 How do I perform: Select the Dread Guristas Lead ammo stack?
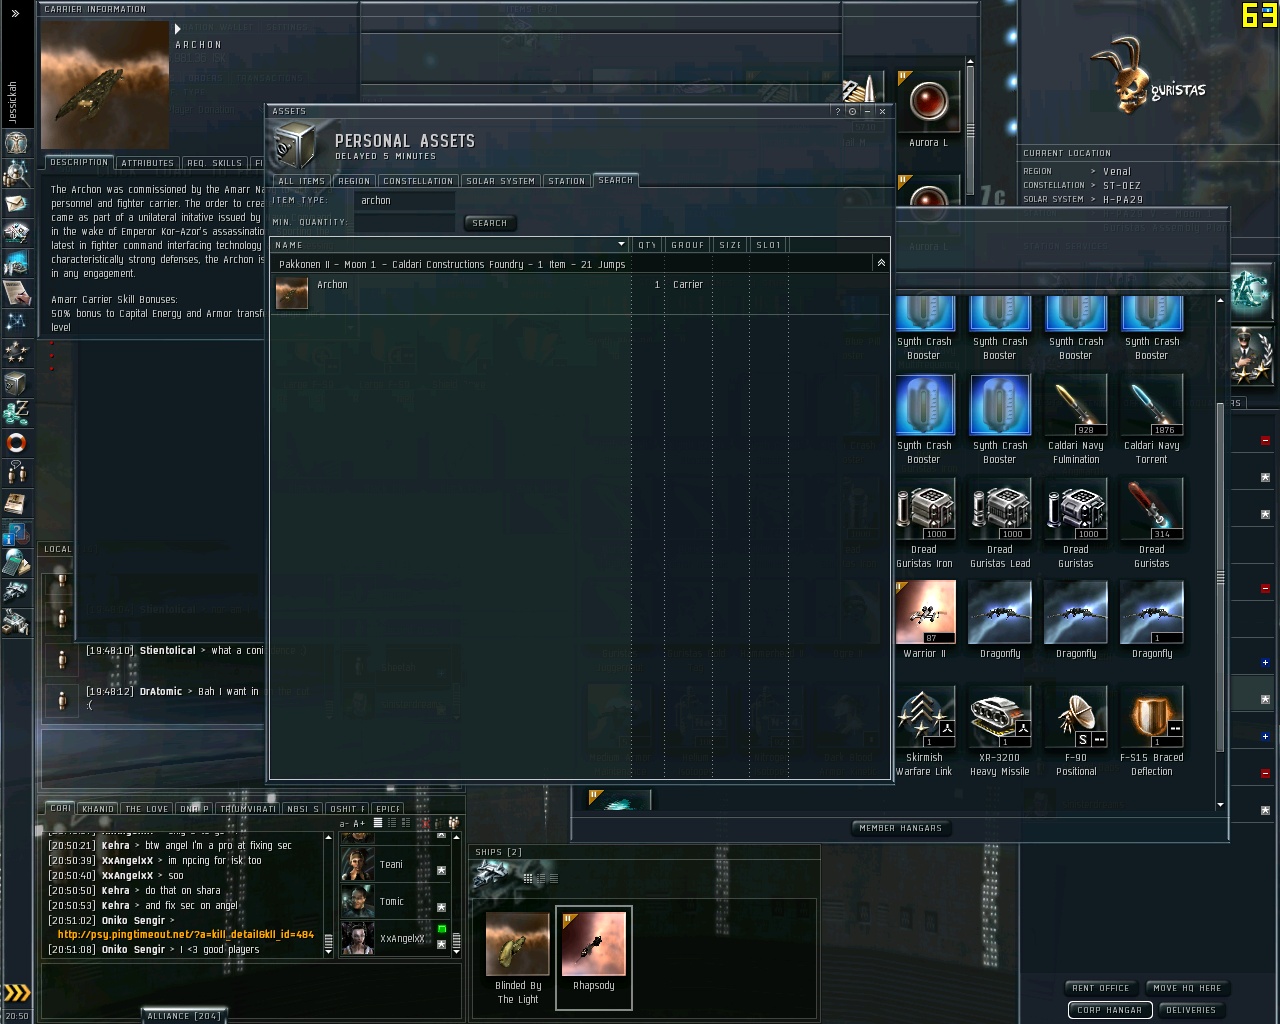[x=1000, y=524]
